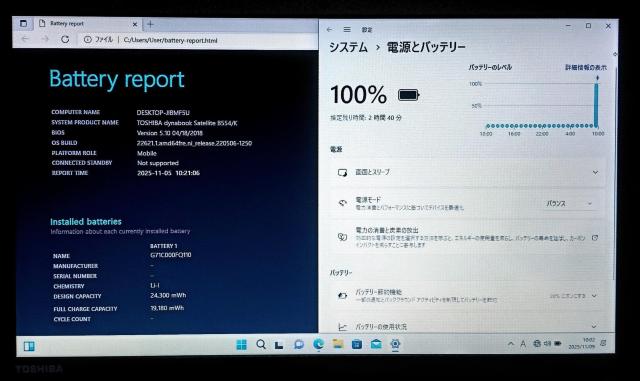Click the file info icon in address bar
The height and width of the screenshot is (381, 640).
pos(87,40)
